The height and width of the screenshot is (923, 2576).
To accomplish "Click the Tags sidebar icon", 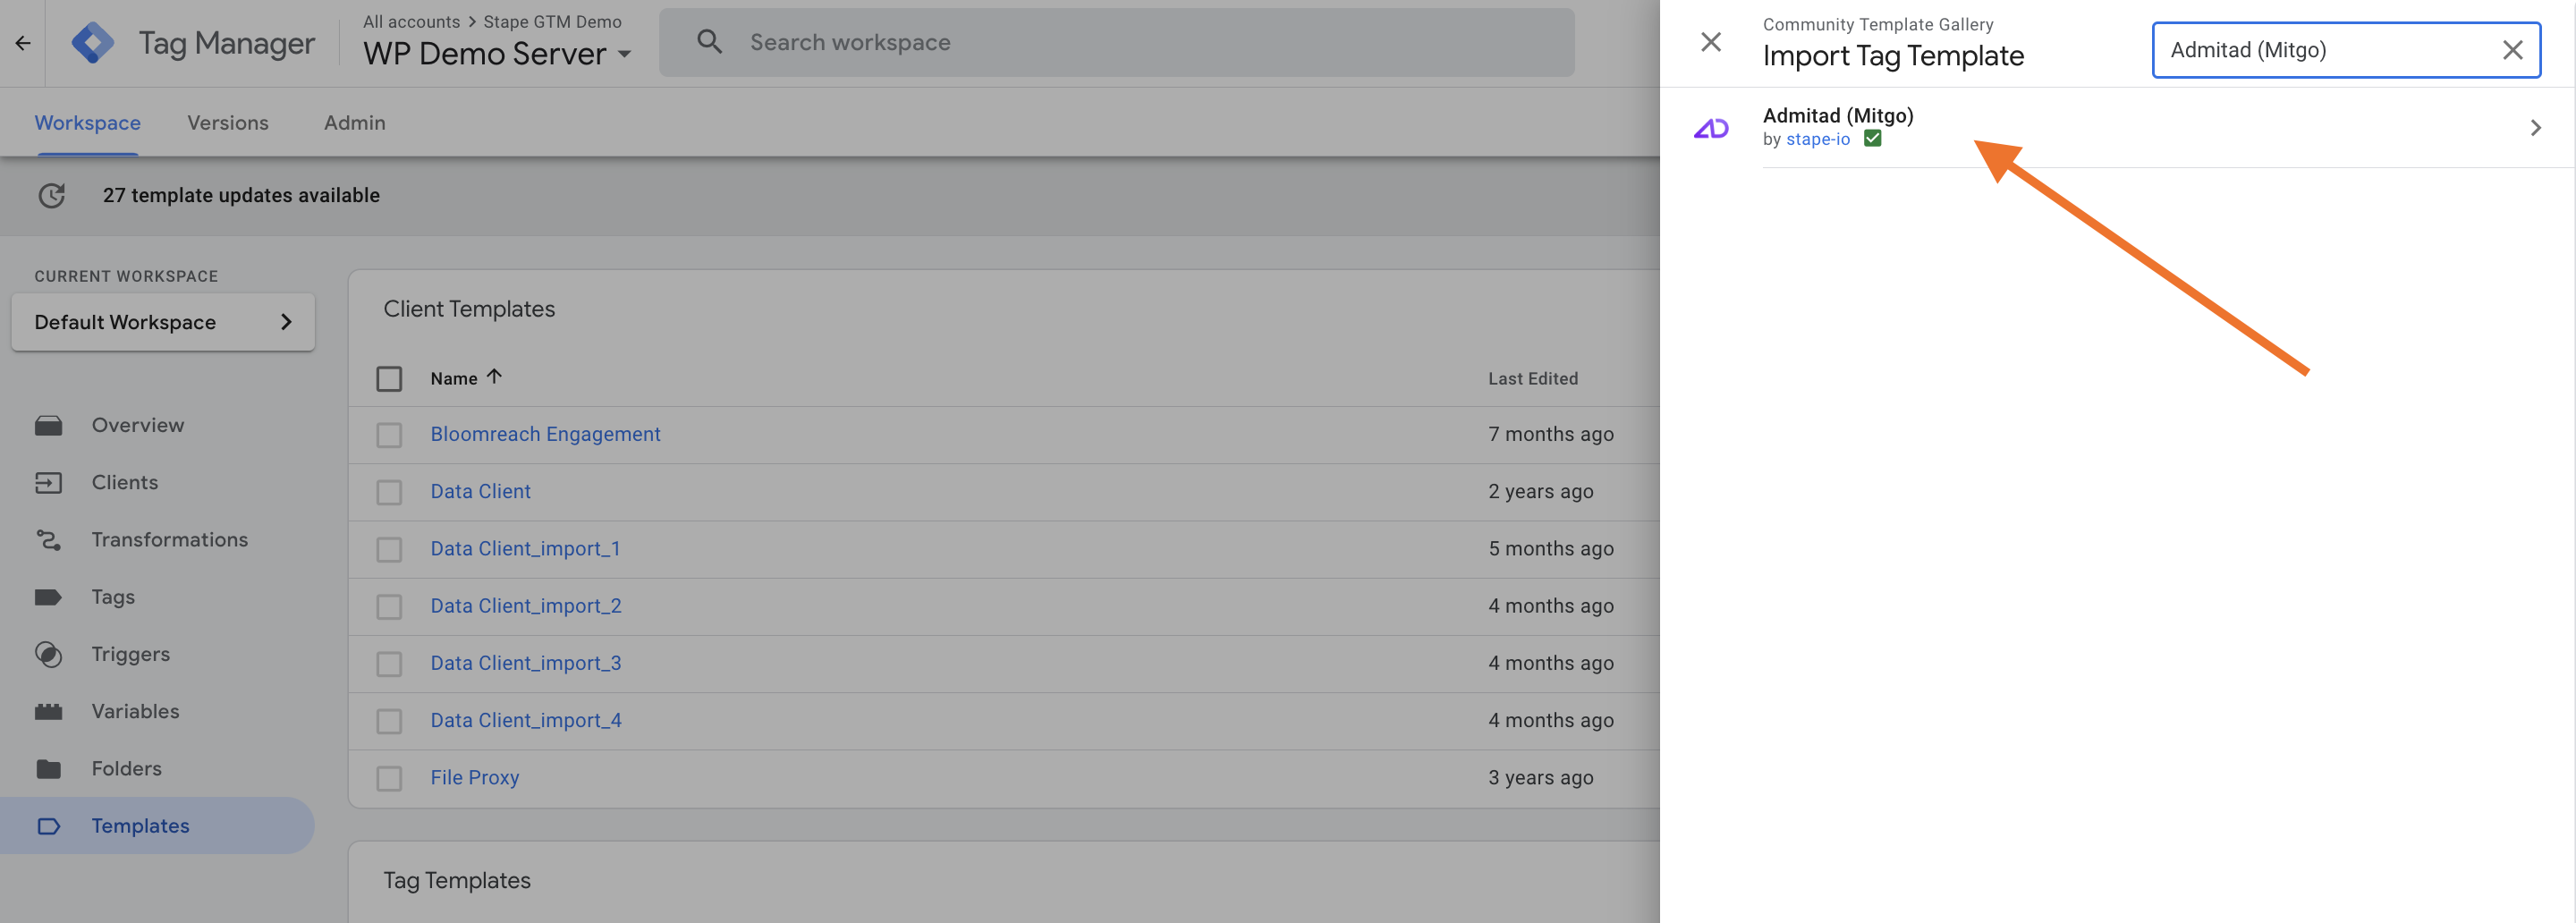I will point(48,597).
